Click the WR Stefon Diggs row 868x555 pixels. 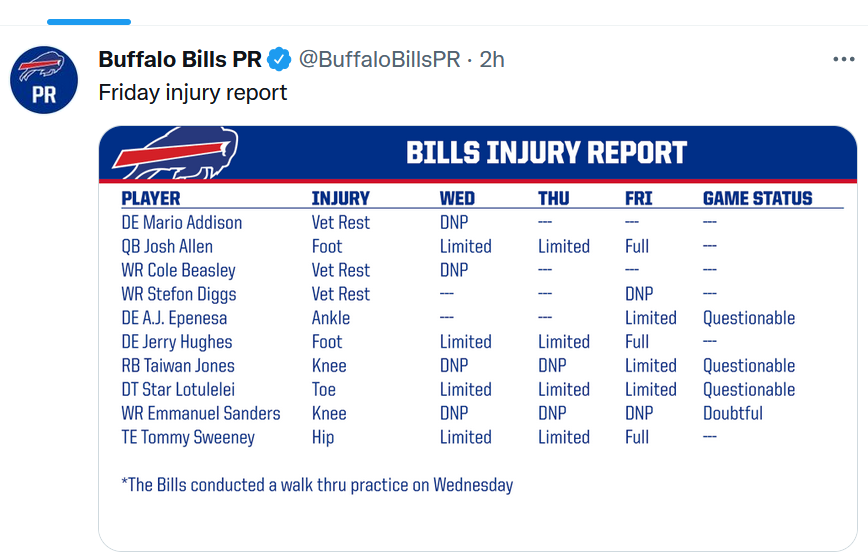[x=482, y=294]
